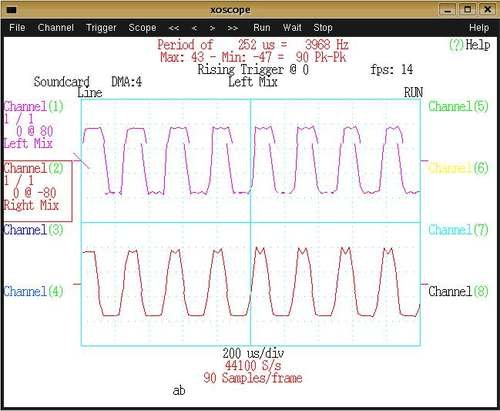Click Wait in the menu bar
Image resolution: width=500 pixels, height=411 pixels.
pyautogui.click(x=292, y=27)
